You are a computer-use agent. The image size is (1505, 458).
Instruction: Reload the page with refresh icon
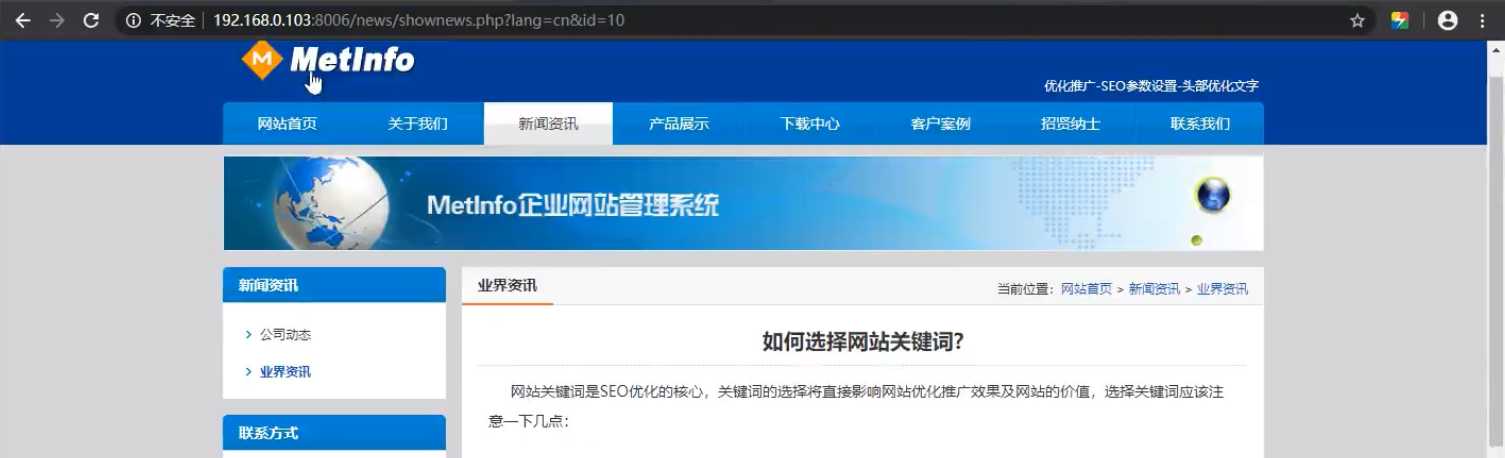point(91,20)
